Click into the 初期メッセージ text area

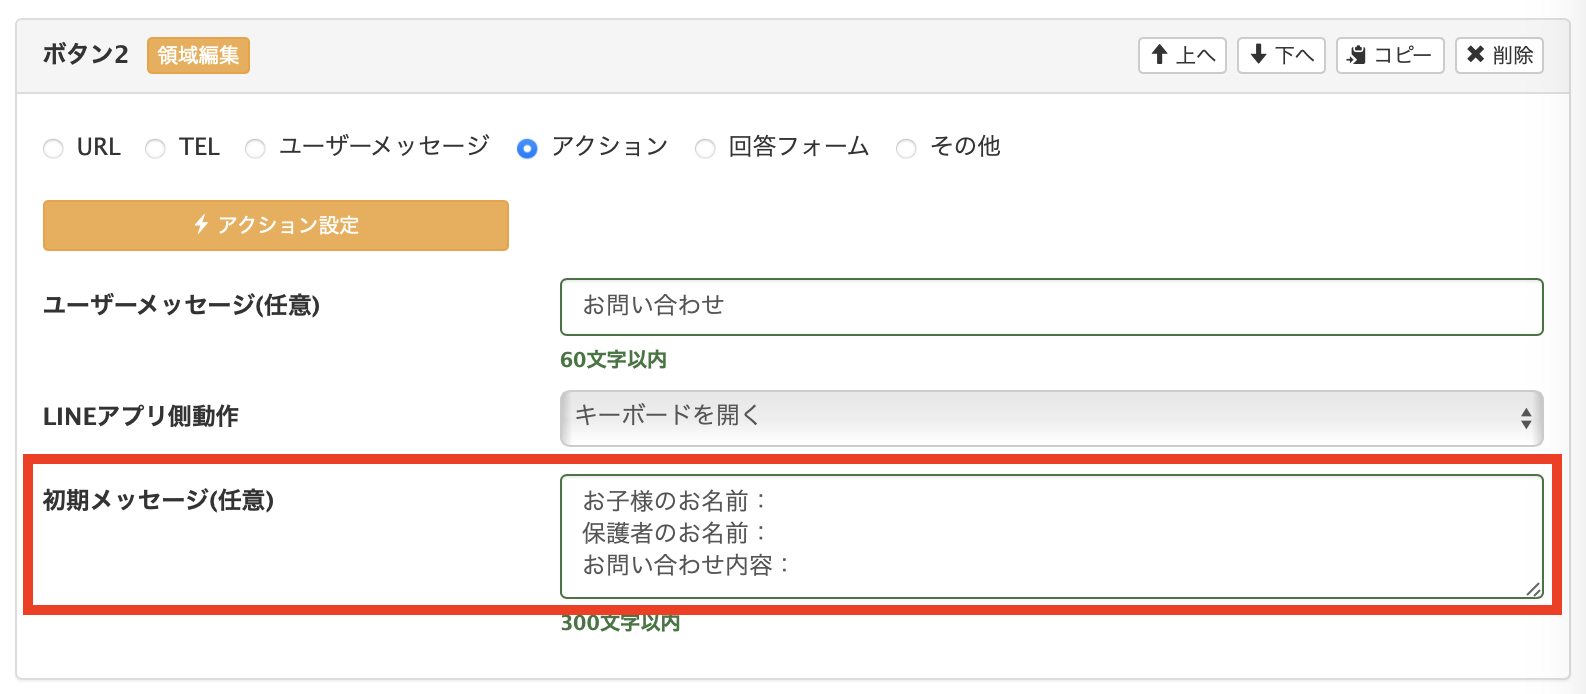1050,535
